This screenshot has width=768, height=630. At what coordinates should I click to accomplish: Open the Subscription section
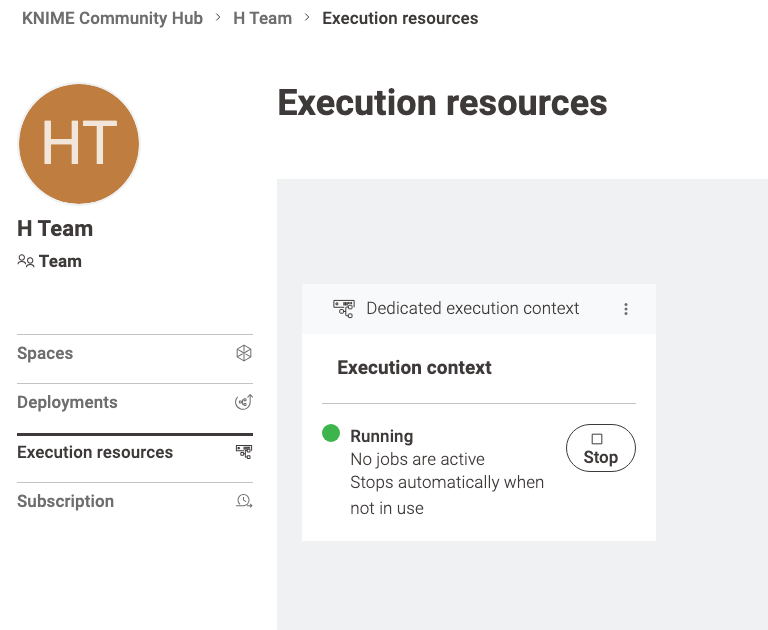click(135, 501)
